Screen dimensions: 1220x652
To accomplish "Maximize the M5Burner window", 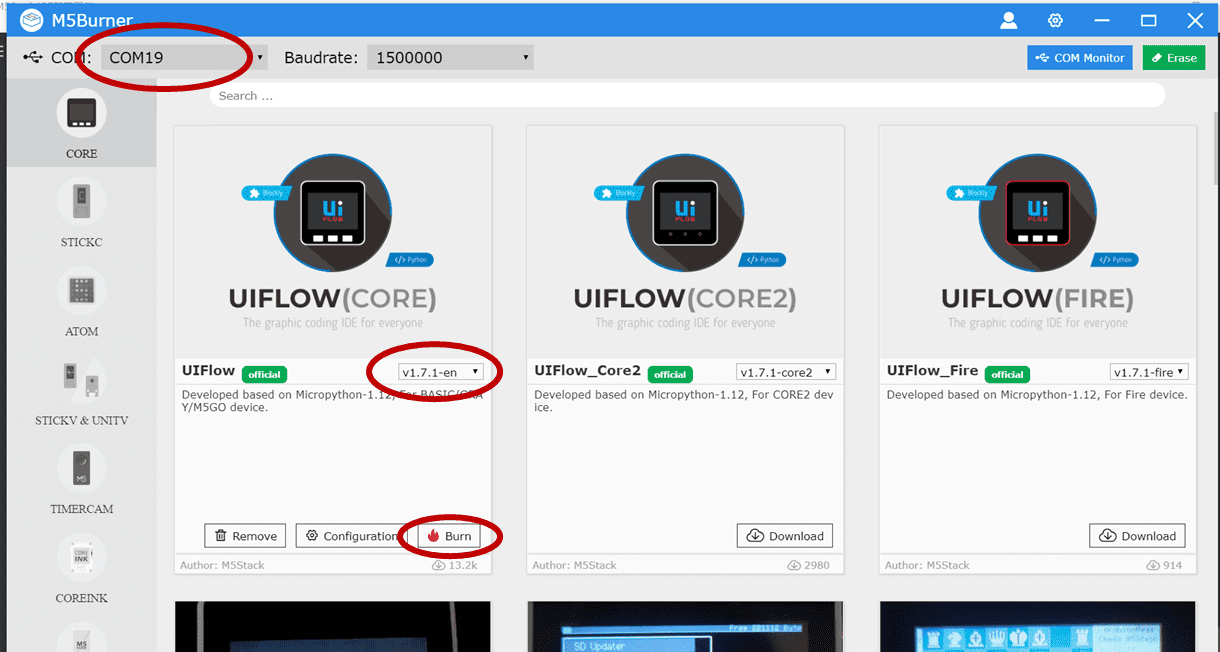I will 1148,20.
